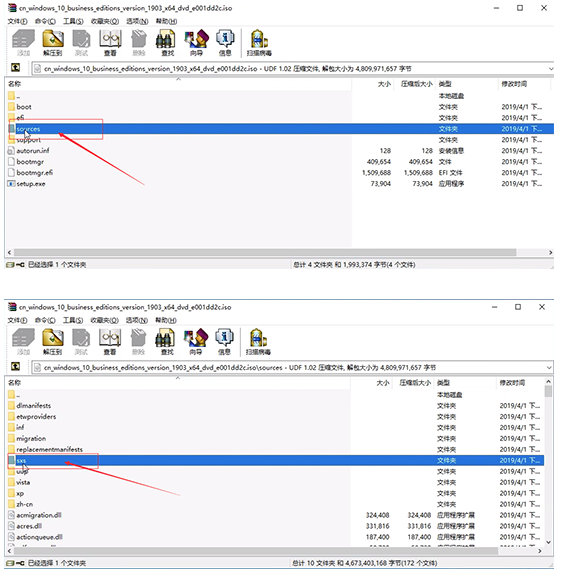
Task: Click Delete (删除) icon in lower window
Action: [x=138, y=342]
